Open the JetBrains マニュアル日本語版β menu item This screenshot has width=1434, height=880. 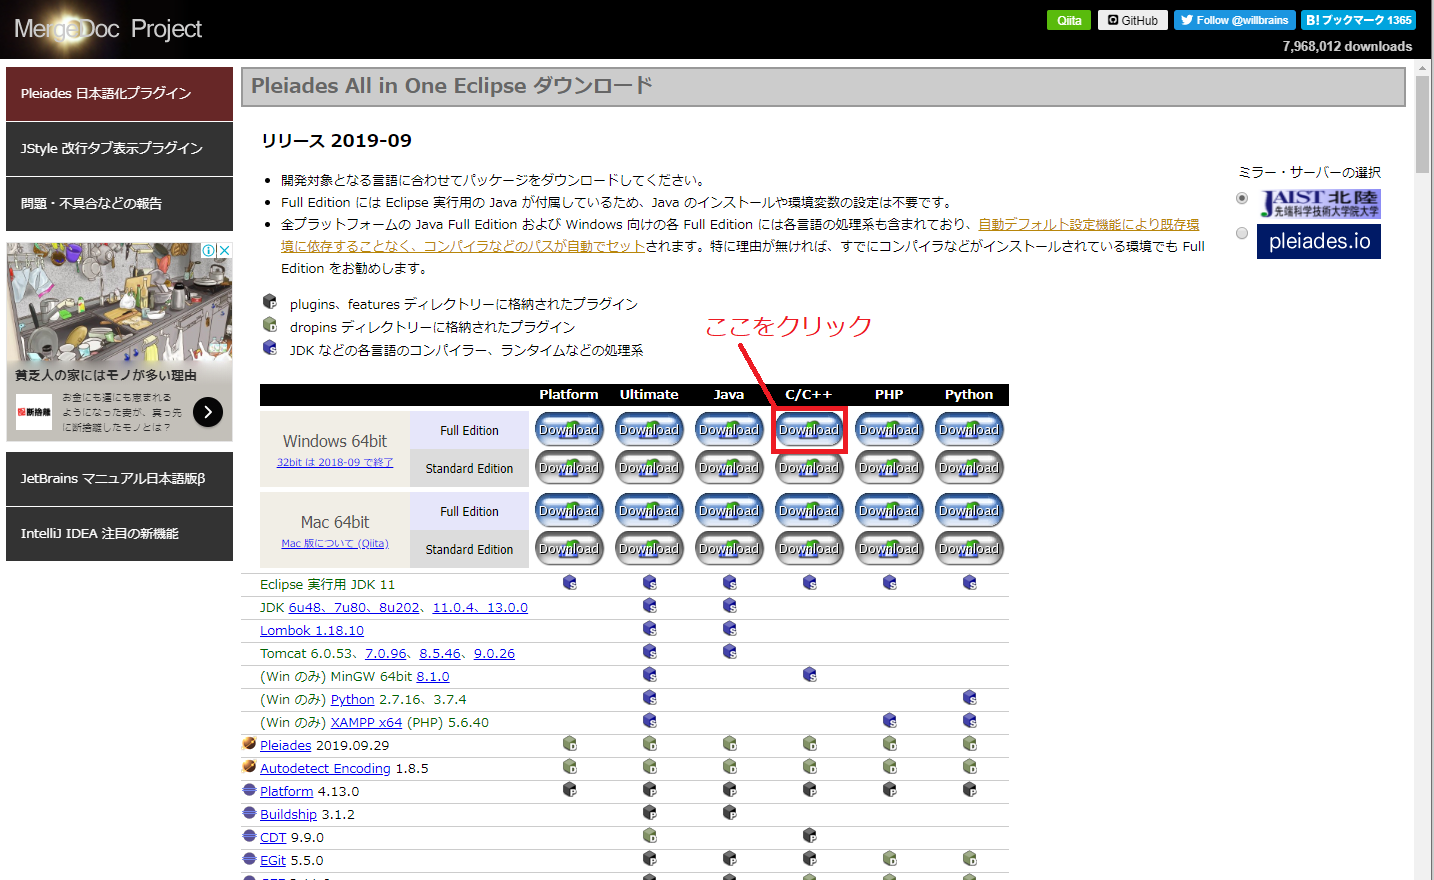pyautogui.click(x=119, y=479)
